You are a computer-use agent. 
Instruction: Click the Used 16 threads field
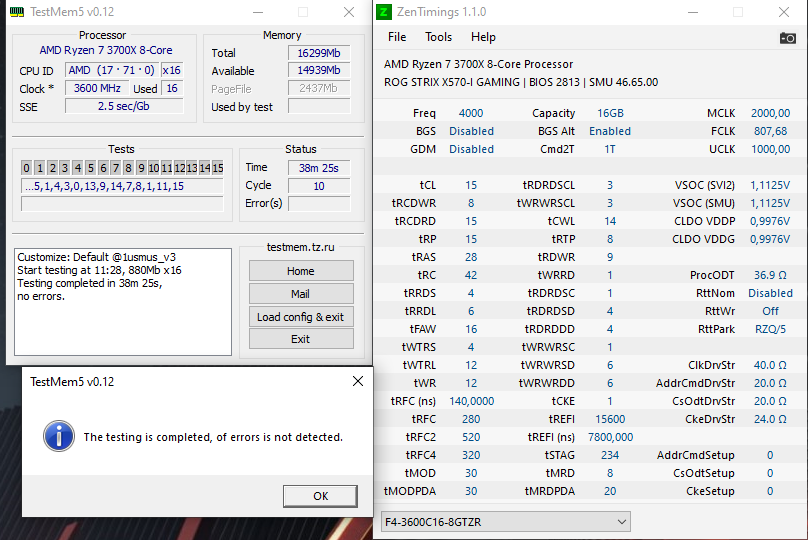(x=172, y=88)
